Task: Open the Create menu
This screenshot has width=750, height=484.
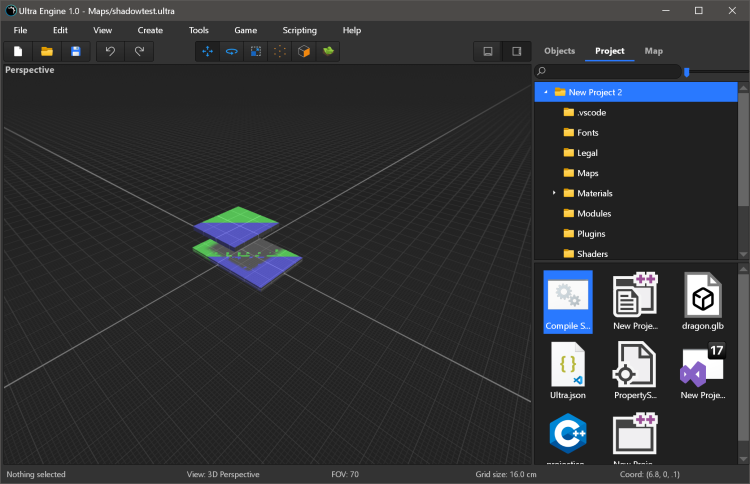Action: [x=150, y=30]
